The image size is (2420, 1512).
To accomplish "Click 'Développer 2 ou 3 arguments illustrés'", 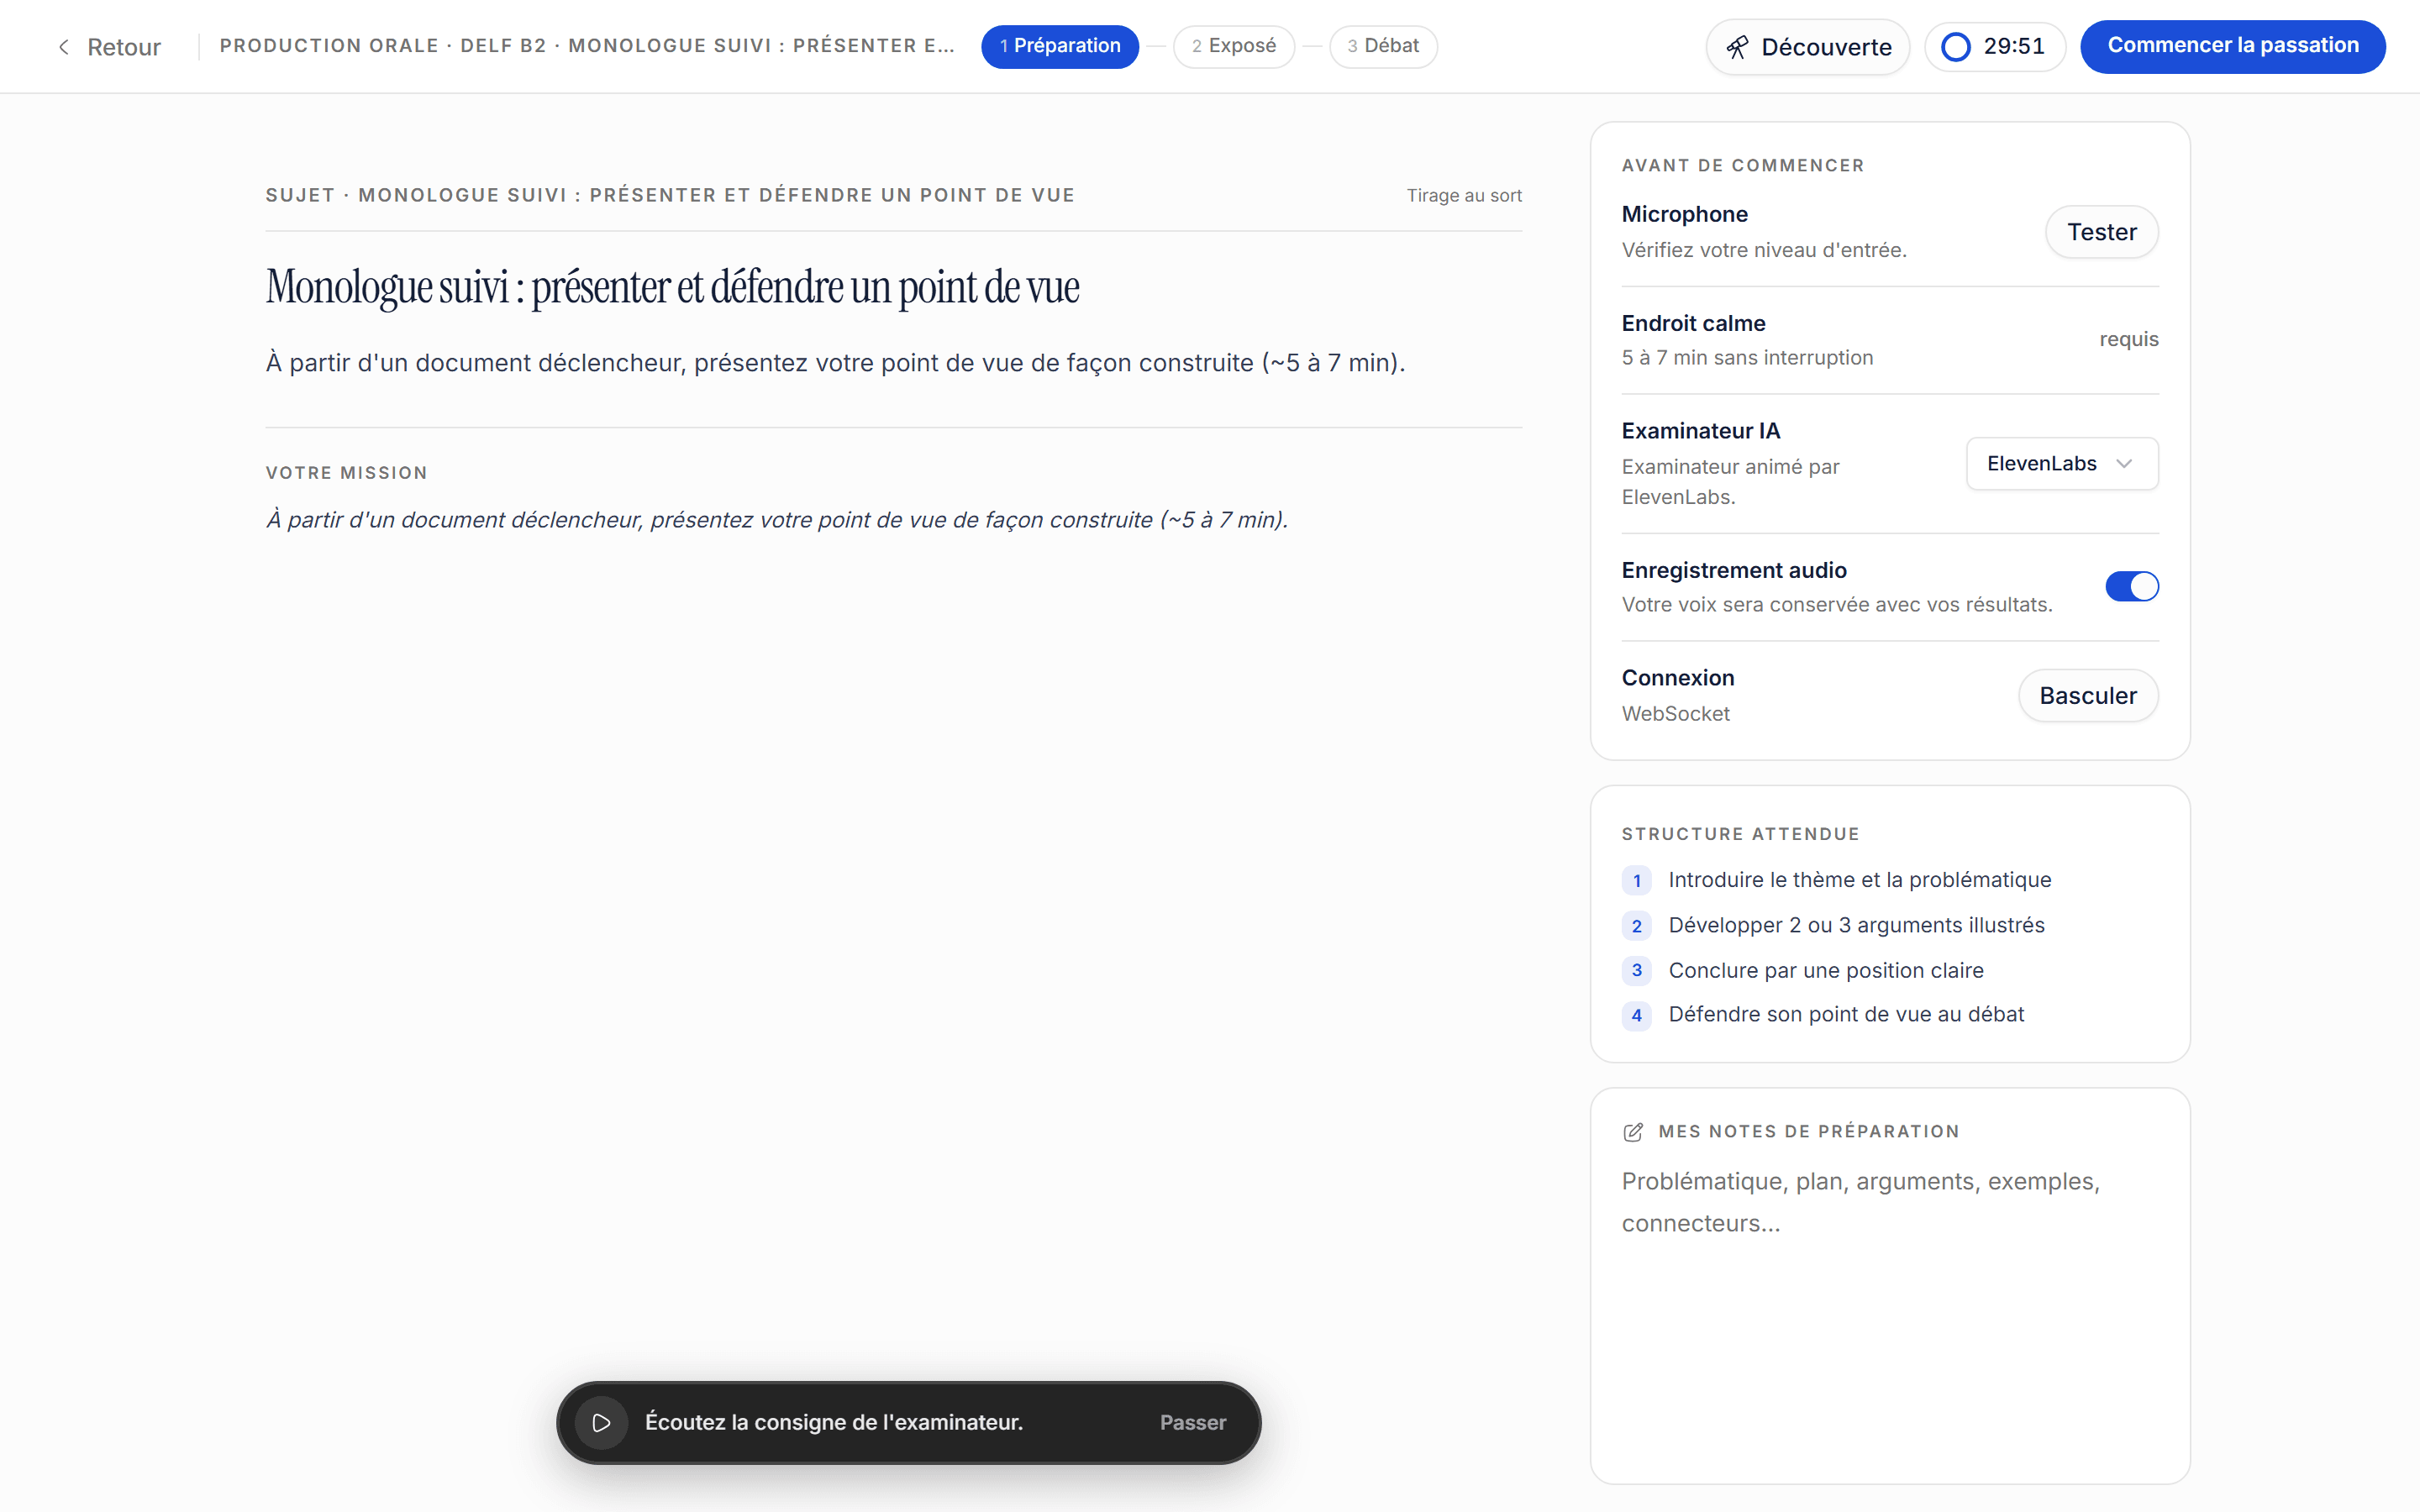I will click(x=1856, y=925).
